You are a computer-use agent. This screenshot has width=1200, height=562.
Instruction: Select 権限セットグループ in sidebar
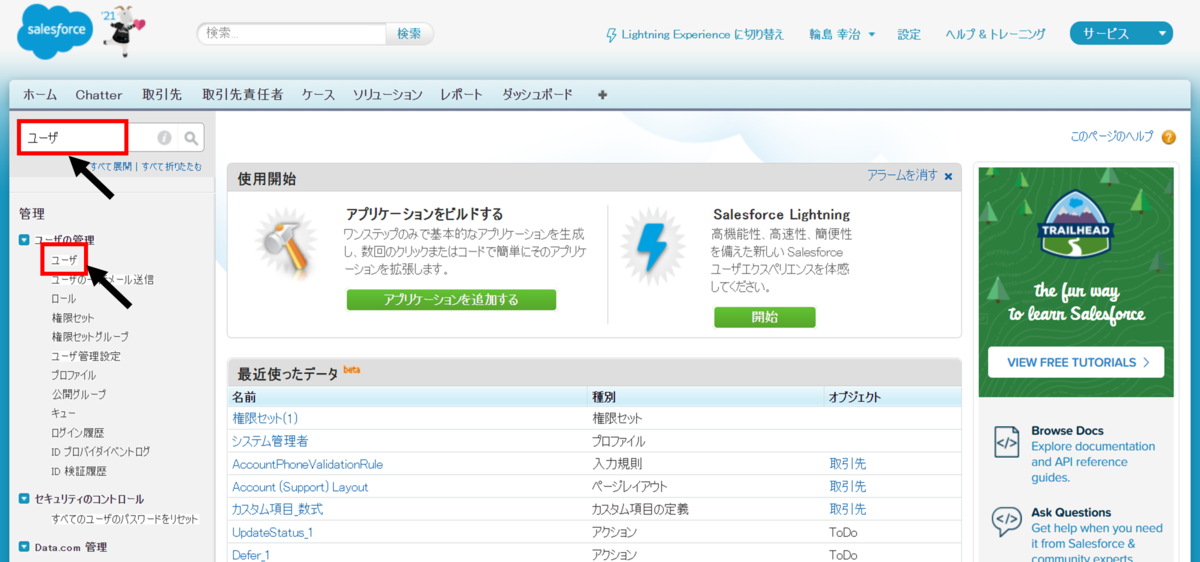pyautogui.click(x=90, y=337)
